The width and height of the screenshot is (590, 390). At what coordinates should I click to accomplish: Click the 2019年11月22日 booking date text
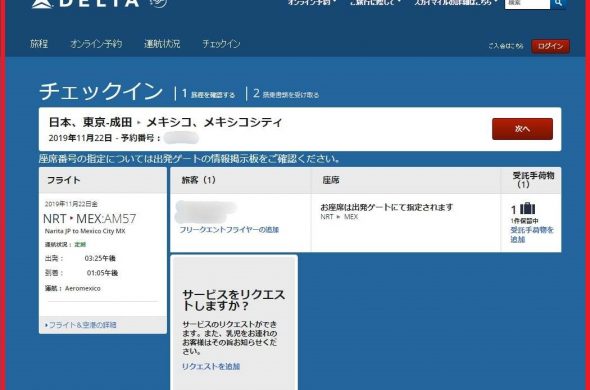(x=80, y=138)
